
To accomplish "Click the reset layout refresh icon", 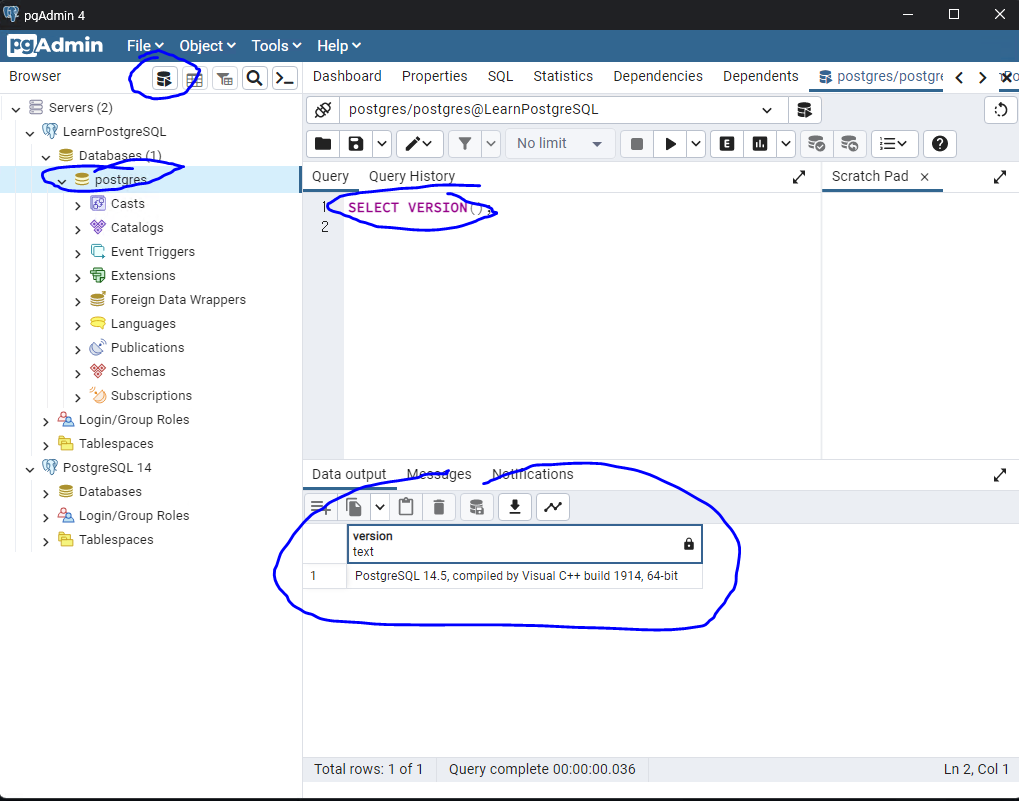I will pyautogui.click(x=1001, y=110).
